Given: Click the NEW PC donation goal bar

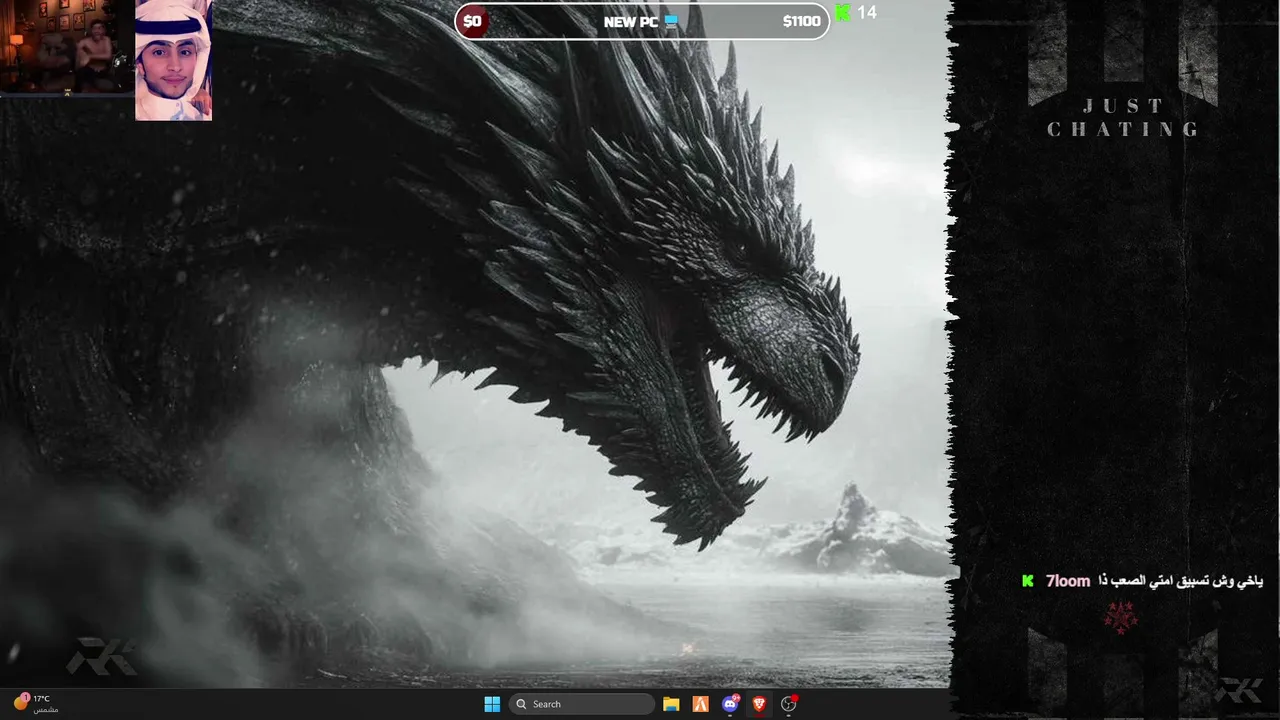Looking at the screenshot, I should coord(642,21).
